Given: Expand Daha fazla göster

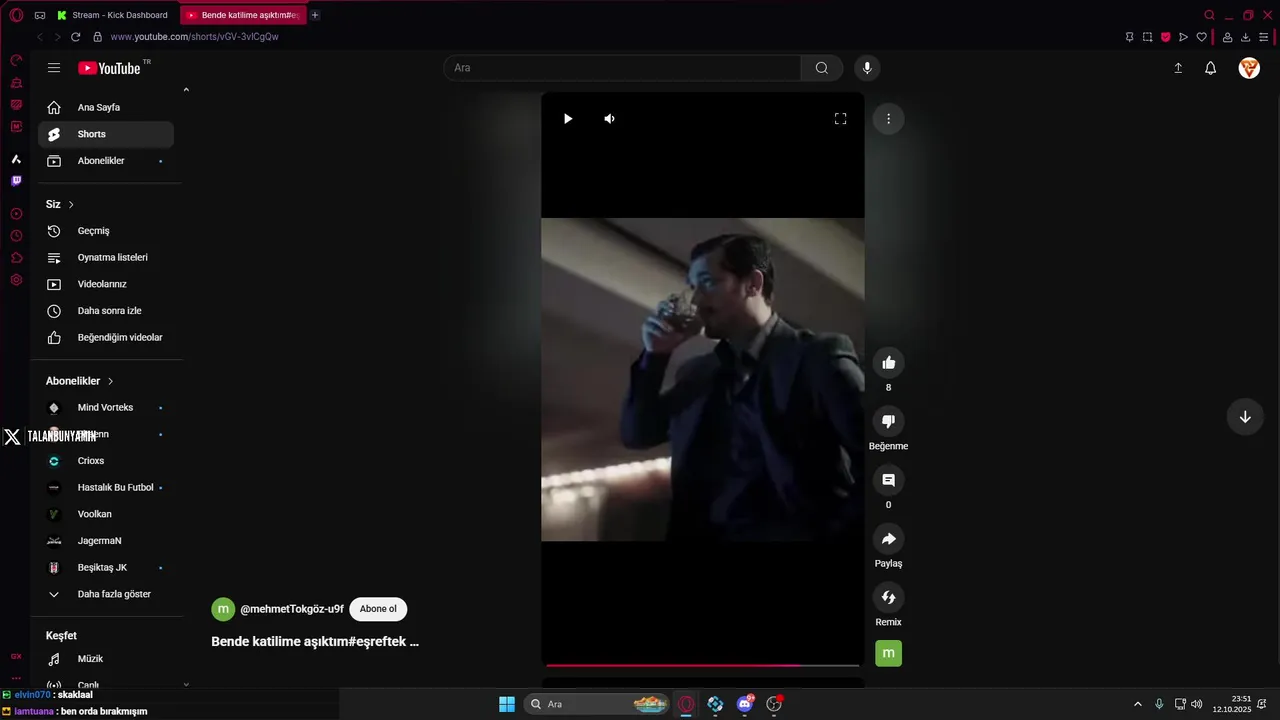Looking at the screenshot, I should (x=106, y=594).
